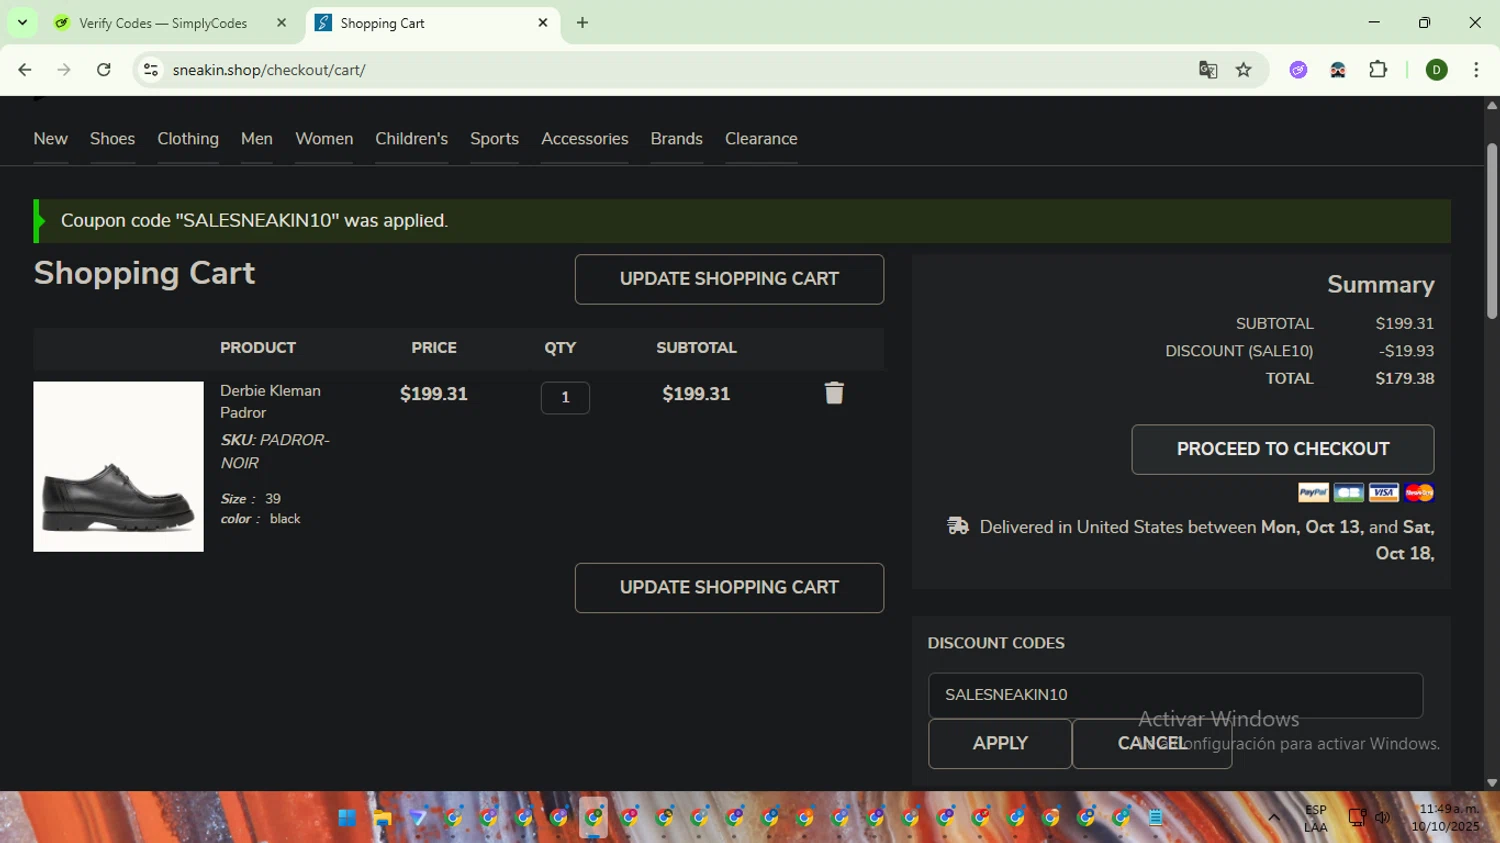Image resolution: width=1500 pixels, height=843 pixels.
Task: Open the translate page icon
Action: (x=1208, y=70)
